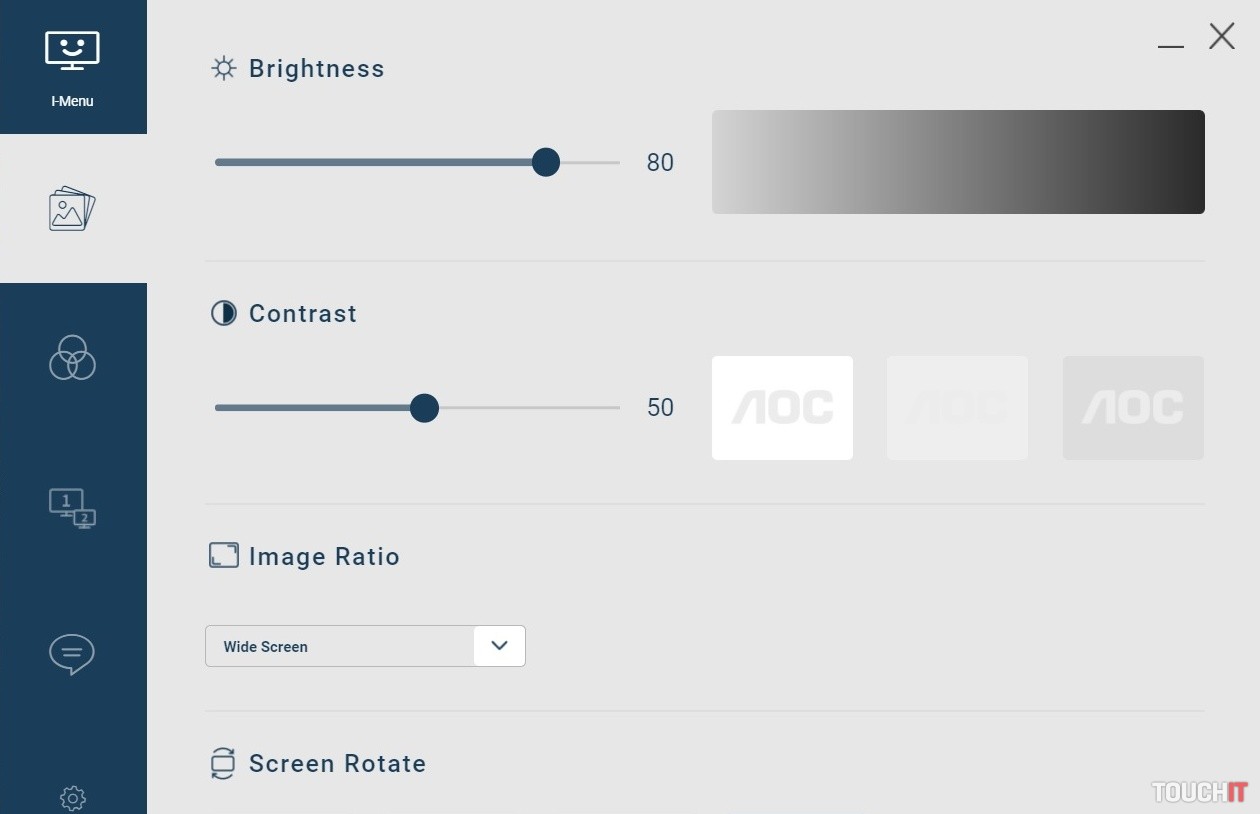Image resolution: width=1260 pixels, height=814 pixels.
Task: Open the Wide Screen combo box
Action: point(340,646)
